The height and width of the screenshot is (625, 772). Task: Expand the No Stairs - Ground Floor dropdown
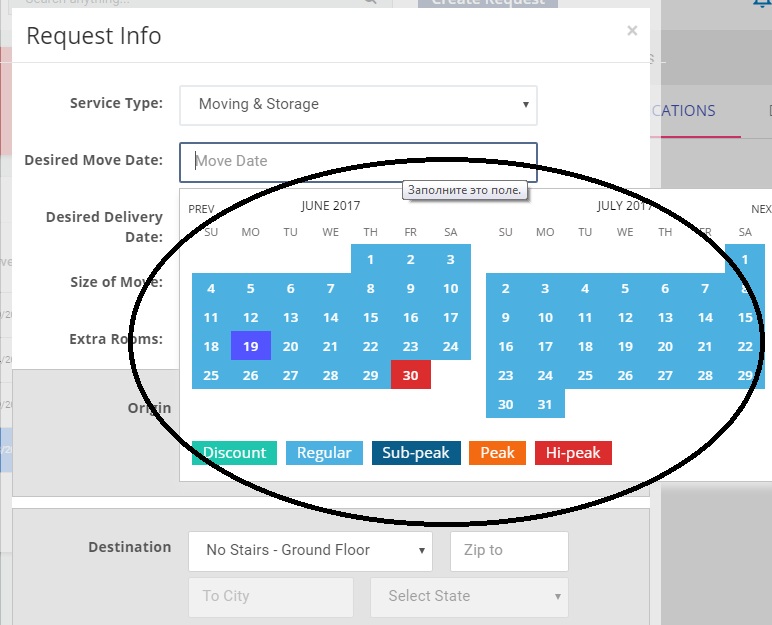[310, 550]
